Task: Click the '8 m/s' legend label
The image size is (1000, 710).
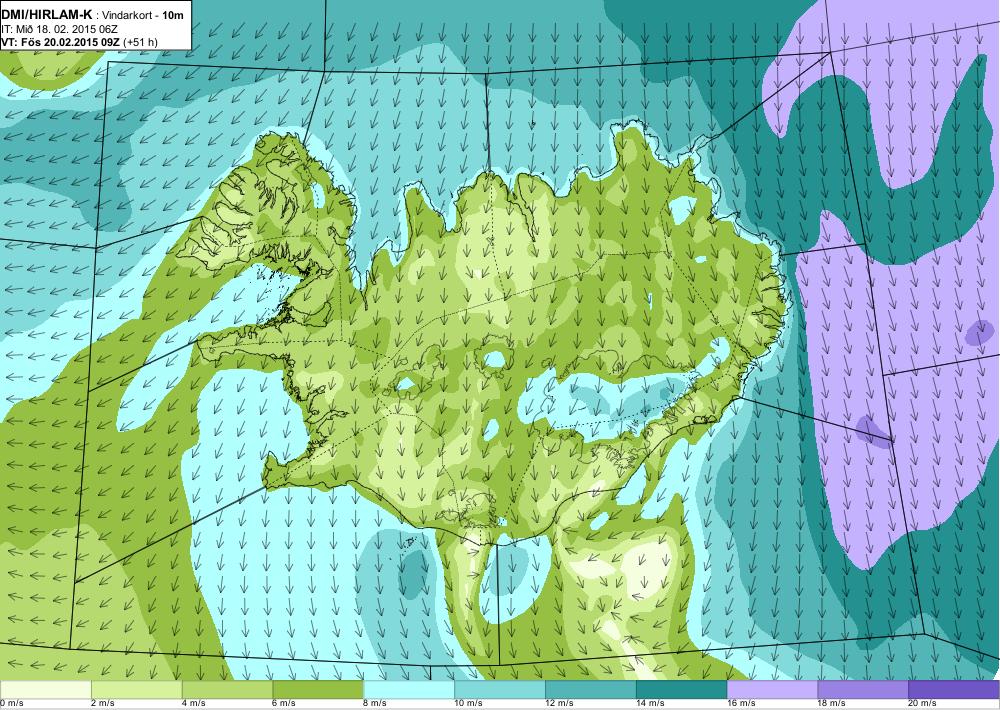Action: 376,704
